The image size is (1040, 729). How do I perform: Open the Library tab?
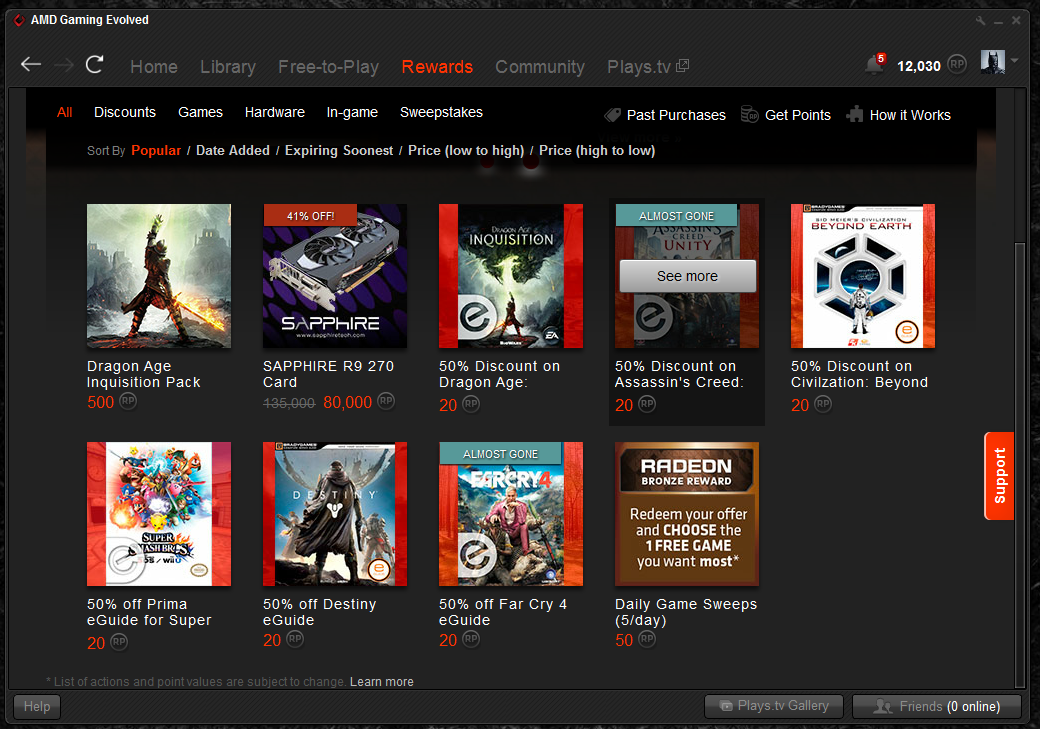pos(228,67)
